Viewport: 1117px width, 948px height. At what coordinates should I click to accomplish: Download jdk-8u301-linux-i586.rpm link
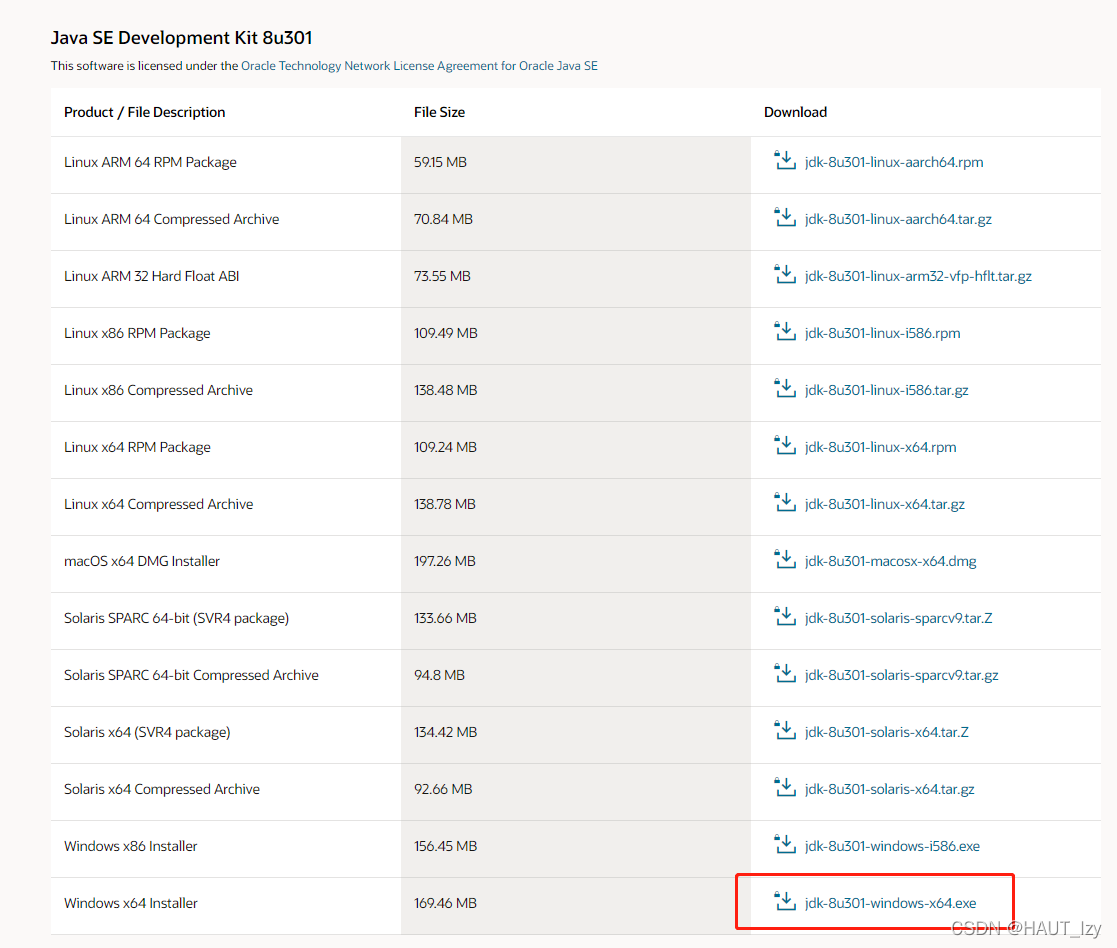pyautogui.click(x=883, y=333)
